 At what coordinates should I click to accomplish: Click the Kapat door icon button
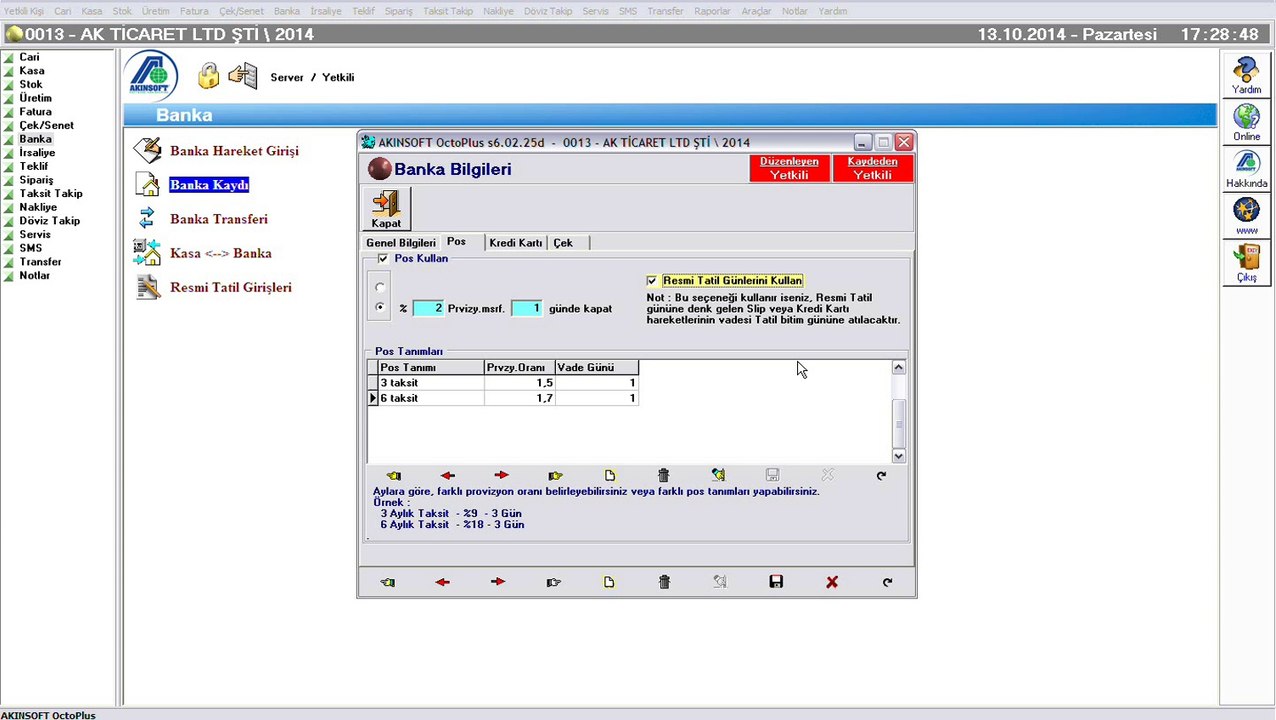click(x=386, y=209)
